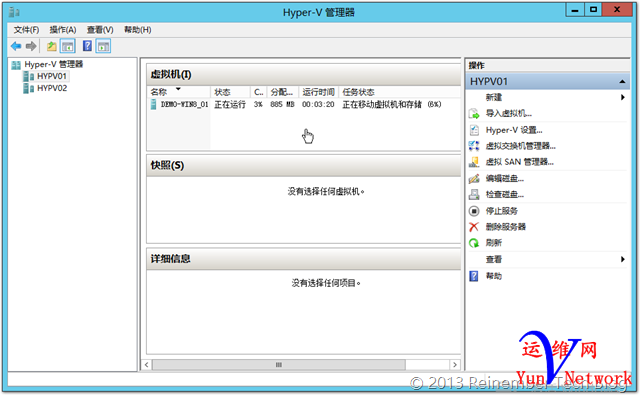The height and width of the screenshot is (395, 640).
Task: Open the 文件(F) menu
Action: tap(26, 30)
